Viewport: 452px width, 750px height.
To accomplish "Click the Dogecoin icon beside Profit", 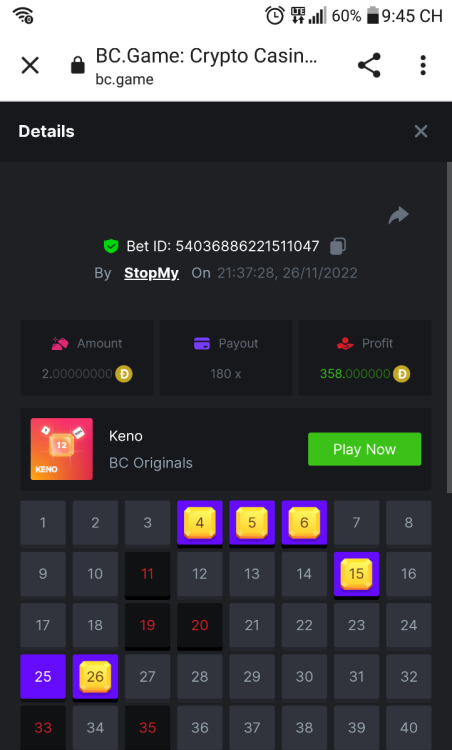I will pyautogui.click(x=401, y=374).
